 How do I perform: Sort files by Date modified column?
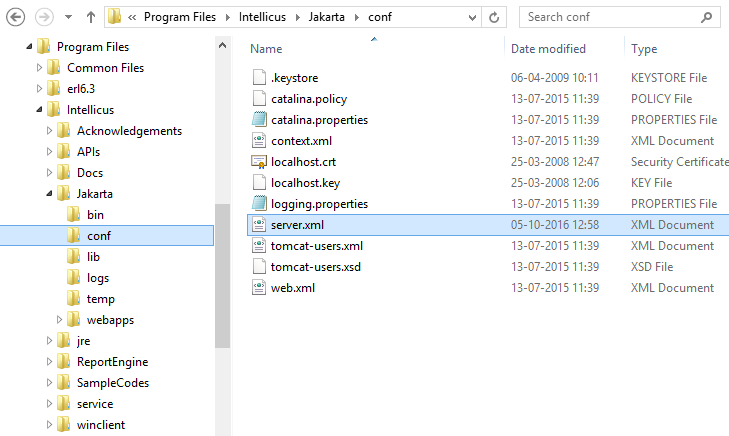[548, 49]
